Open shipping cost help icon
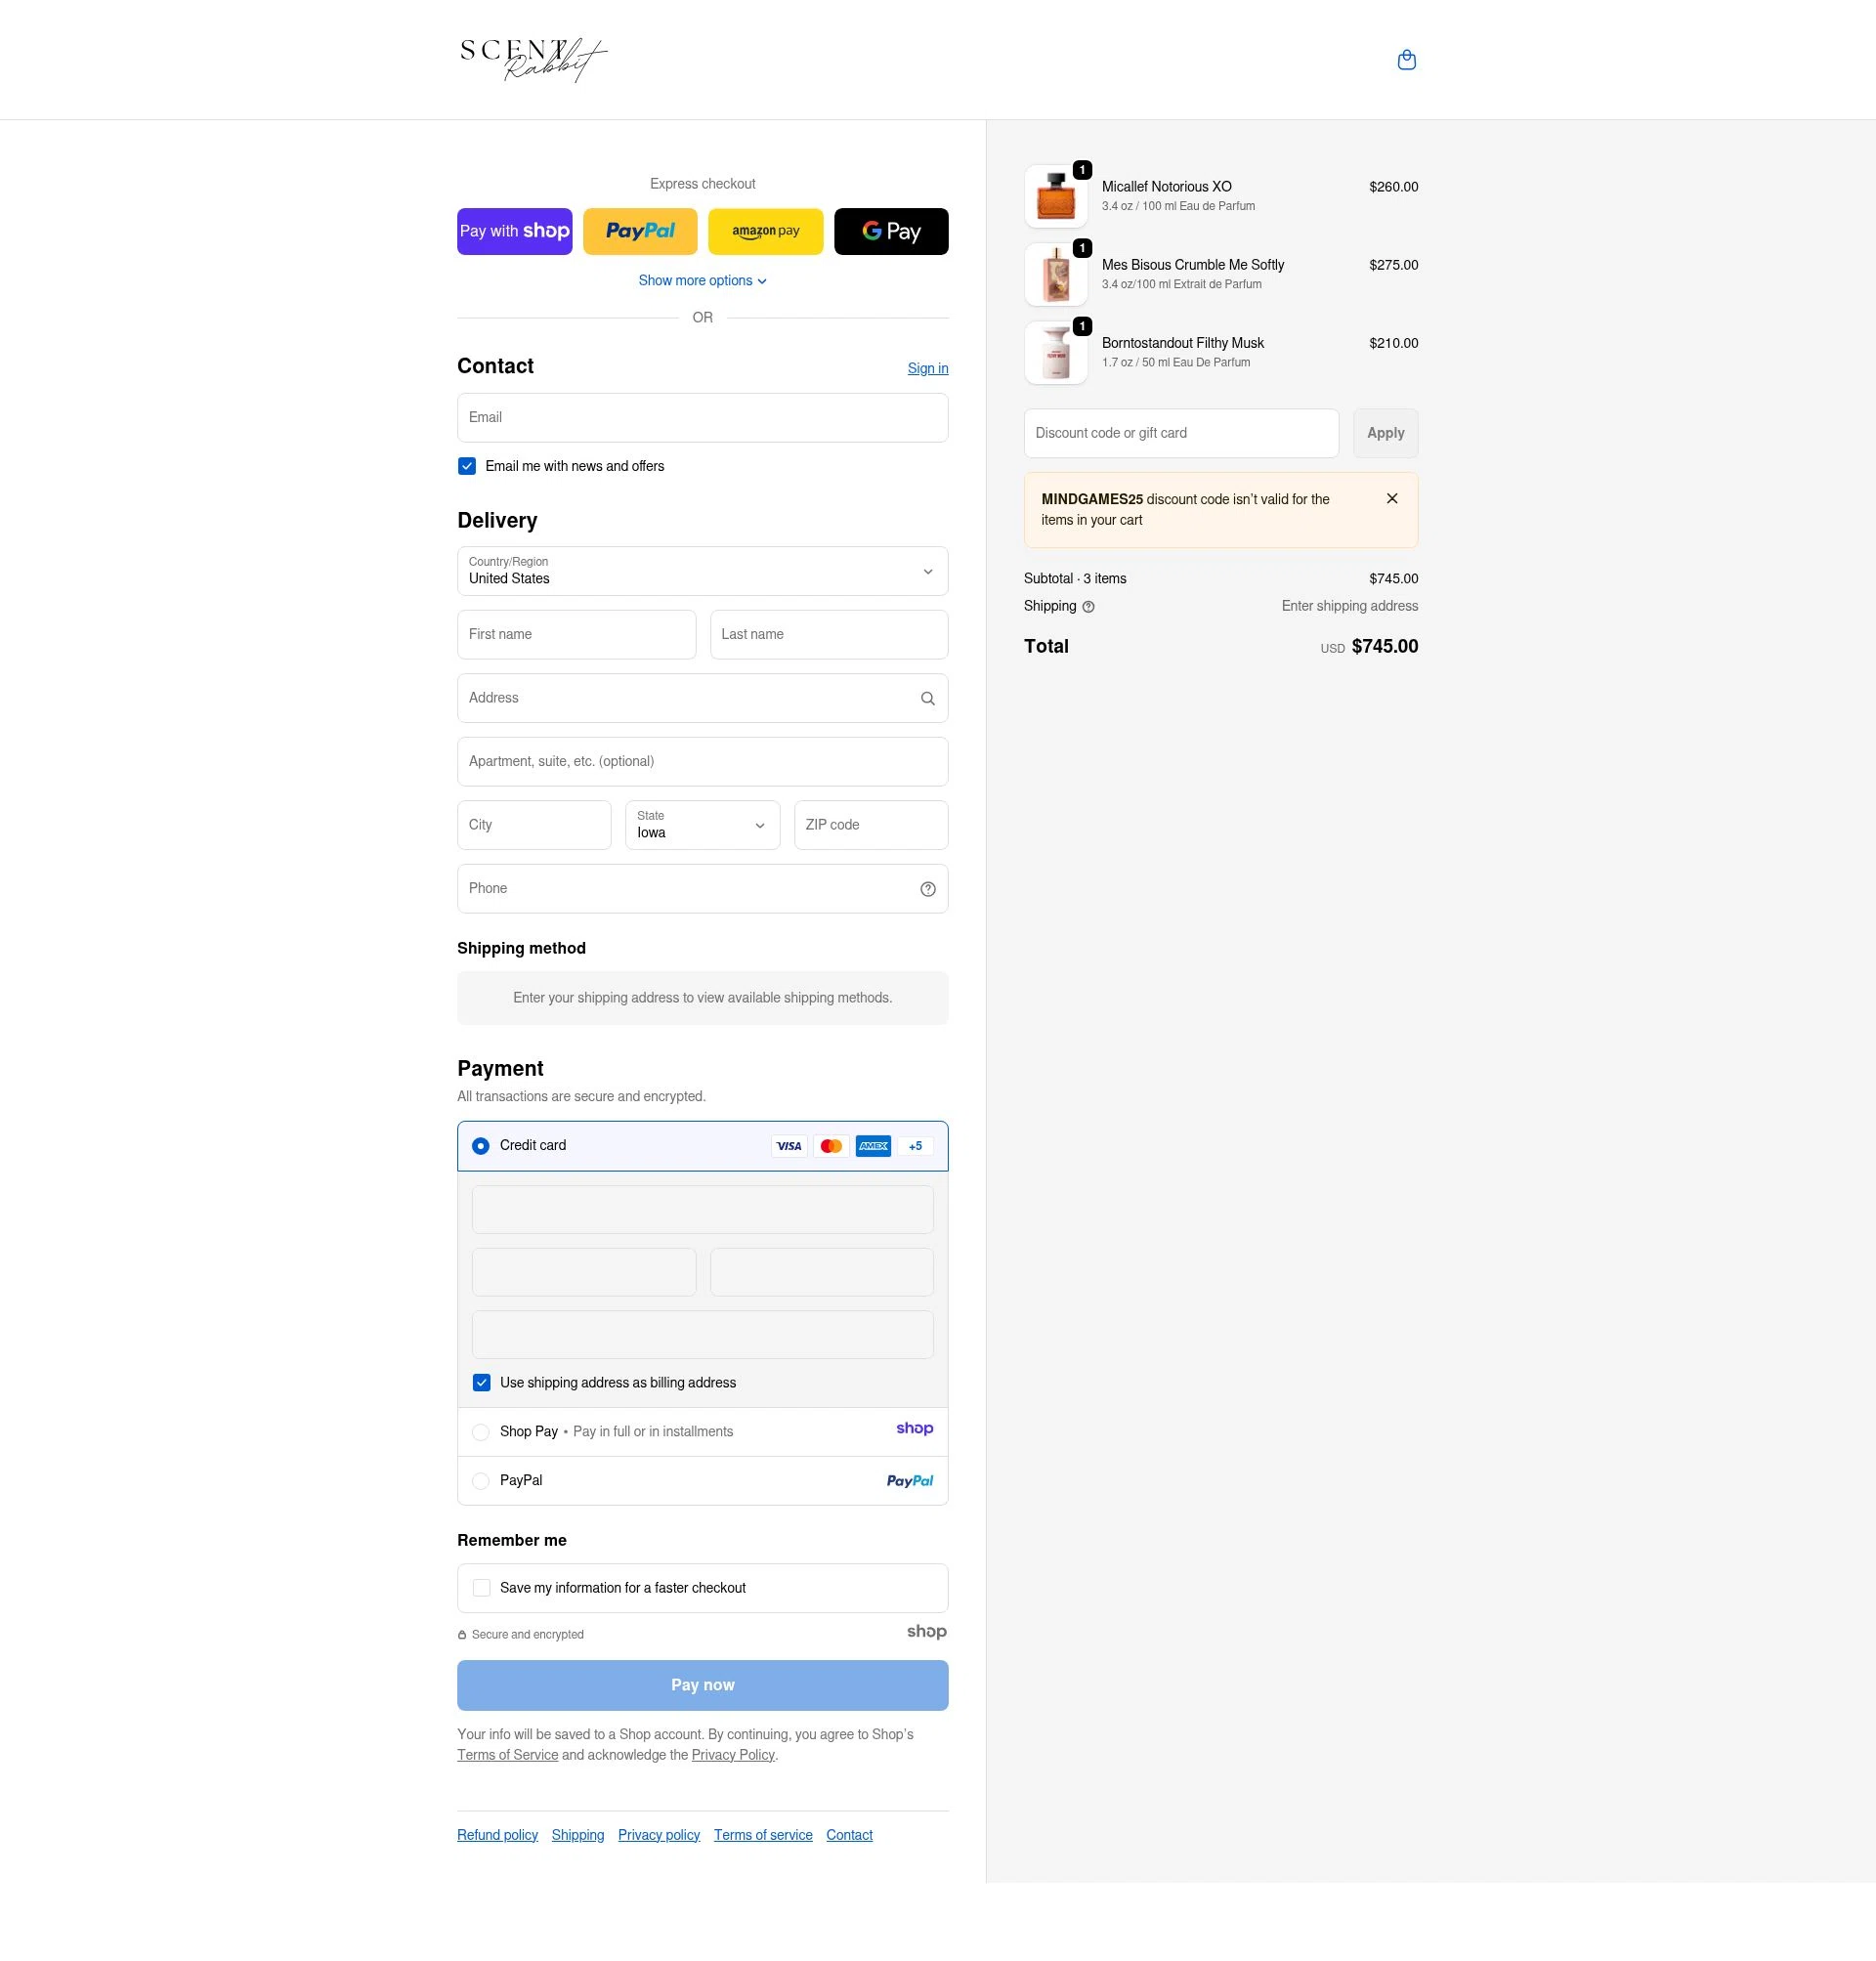Viewport: 1876px width, 1961px height. [1088, 606]
